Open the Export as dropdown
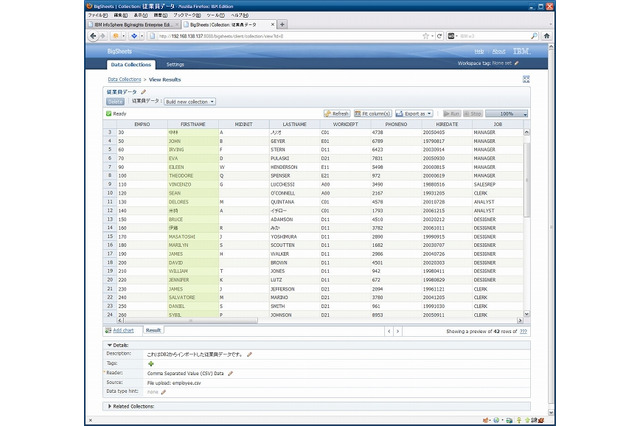Screen dimensions: 640x426 point(414,113)
